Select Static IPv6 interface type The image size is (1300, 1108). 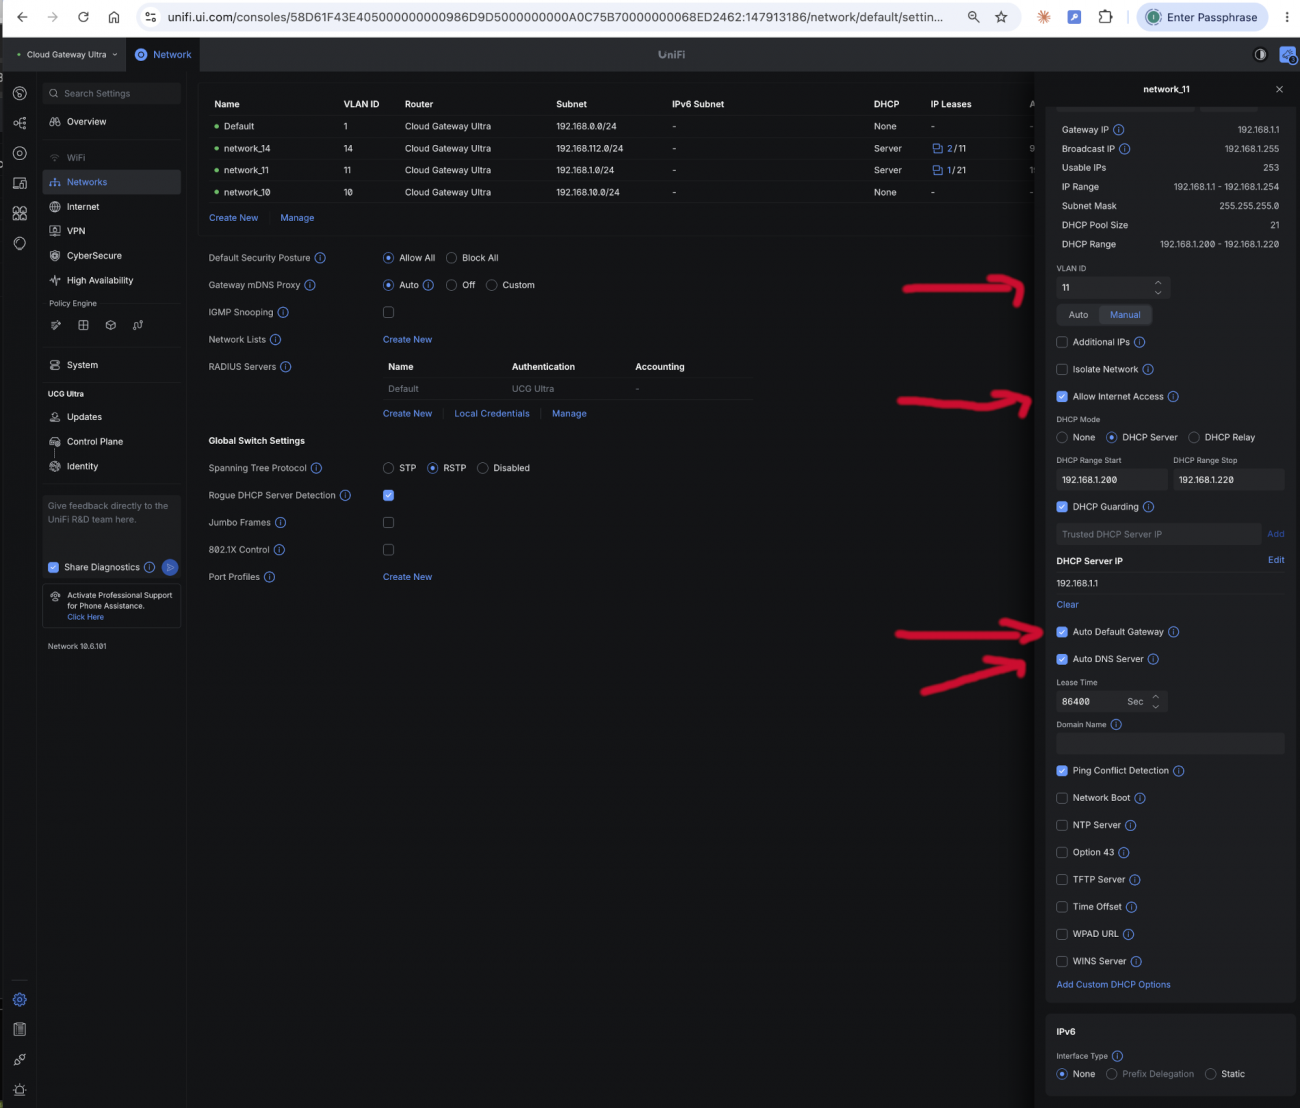coord(1210,1074)
